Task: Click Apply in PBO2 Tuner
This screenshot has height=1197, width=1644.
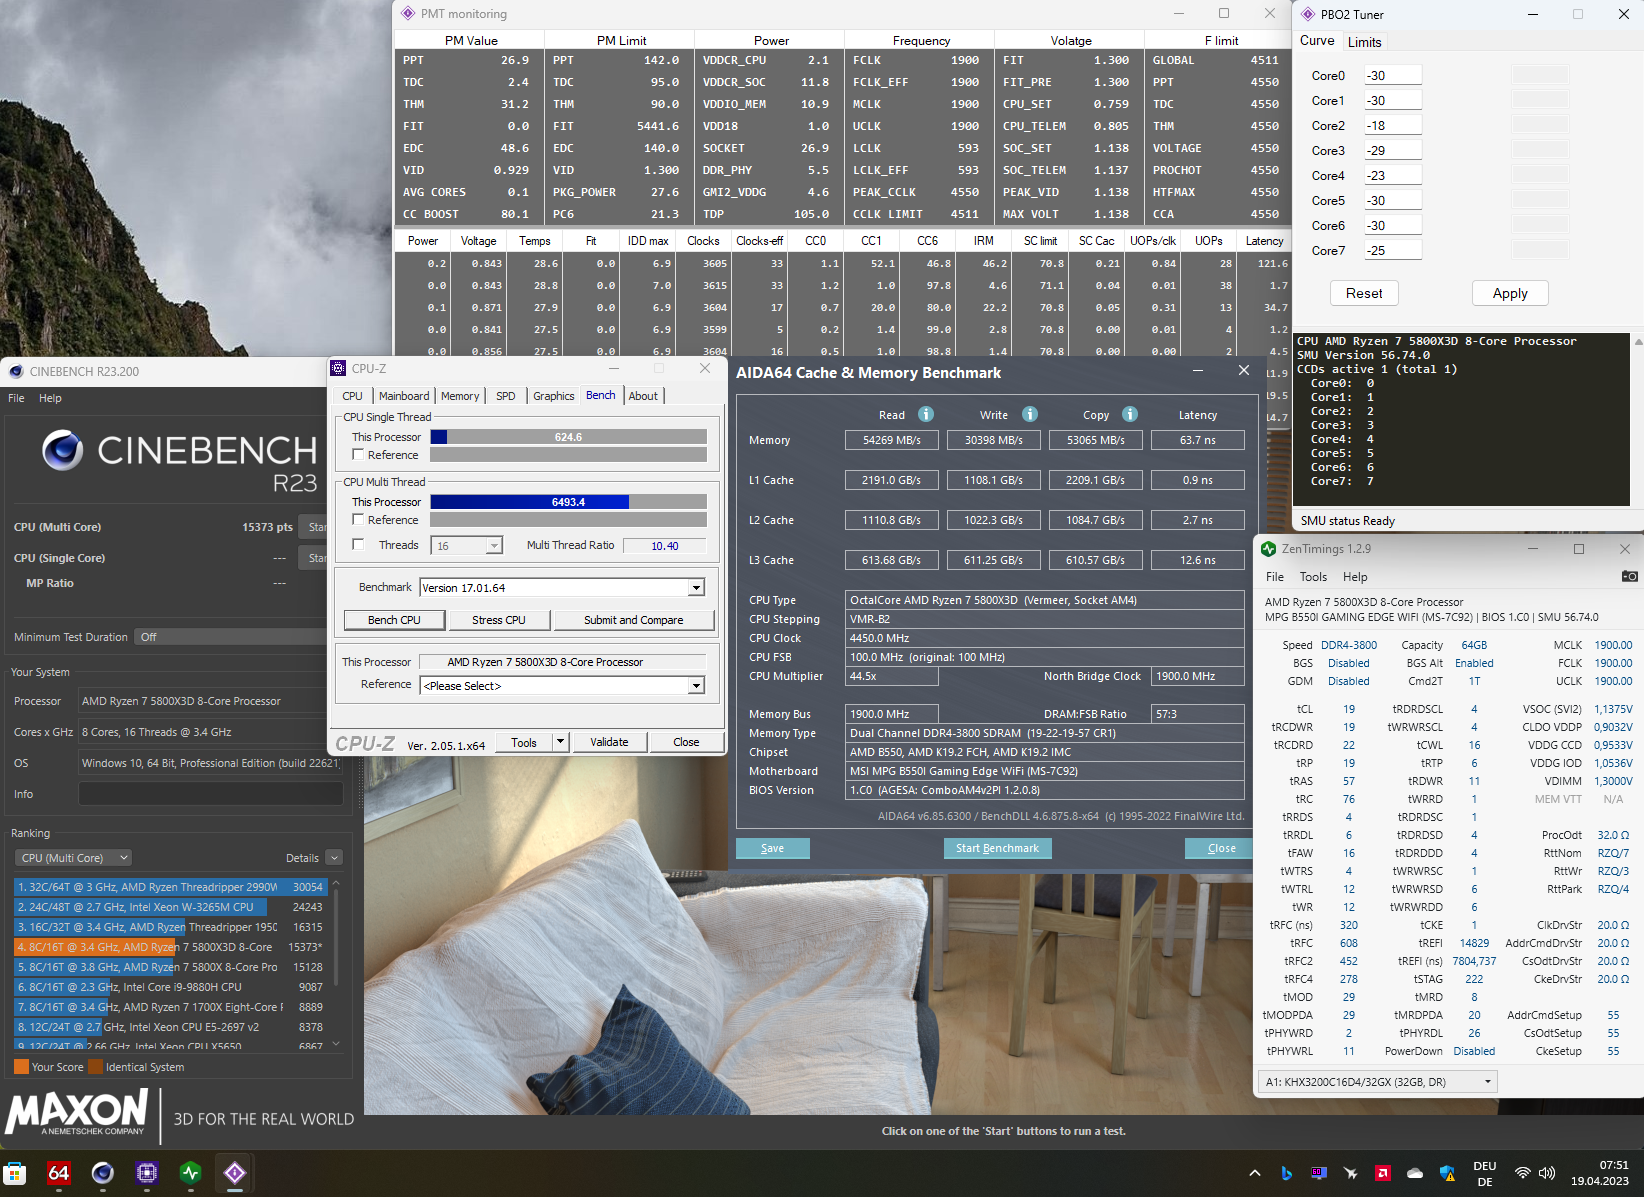Action: coord(1510,293)
